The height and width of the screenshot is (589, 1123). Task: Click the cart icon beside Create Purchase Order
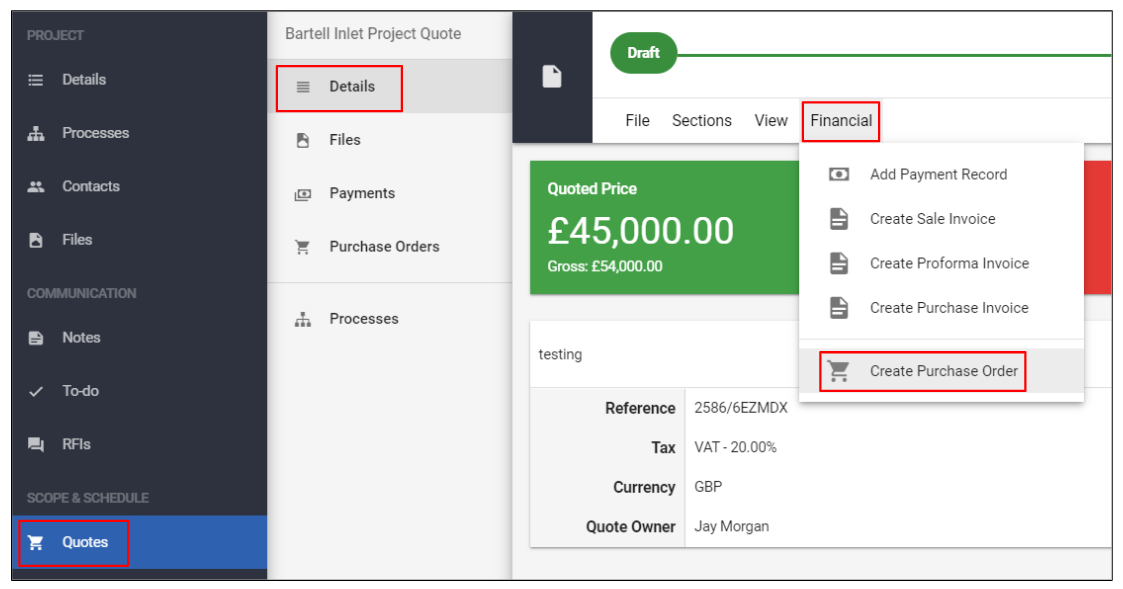click(x=842, y=371)
